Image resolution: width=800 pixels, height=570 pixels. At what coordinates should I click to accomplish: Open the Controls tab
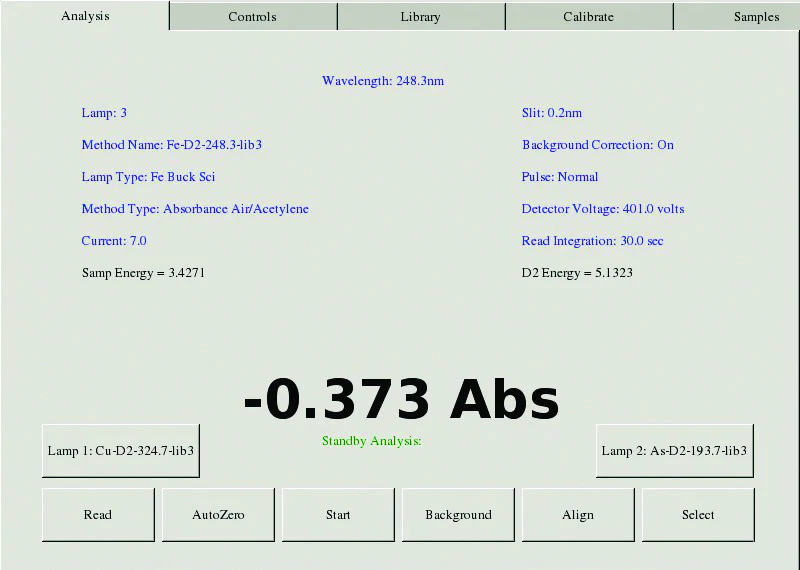253,16
